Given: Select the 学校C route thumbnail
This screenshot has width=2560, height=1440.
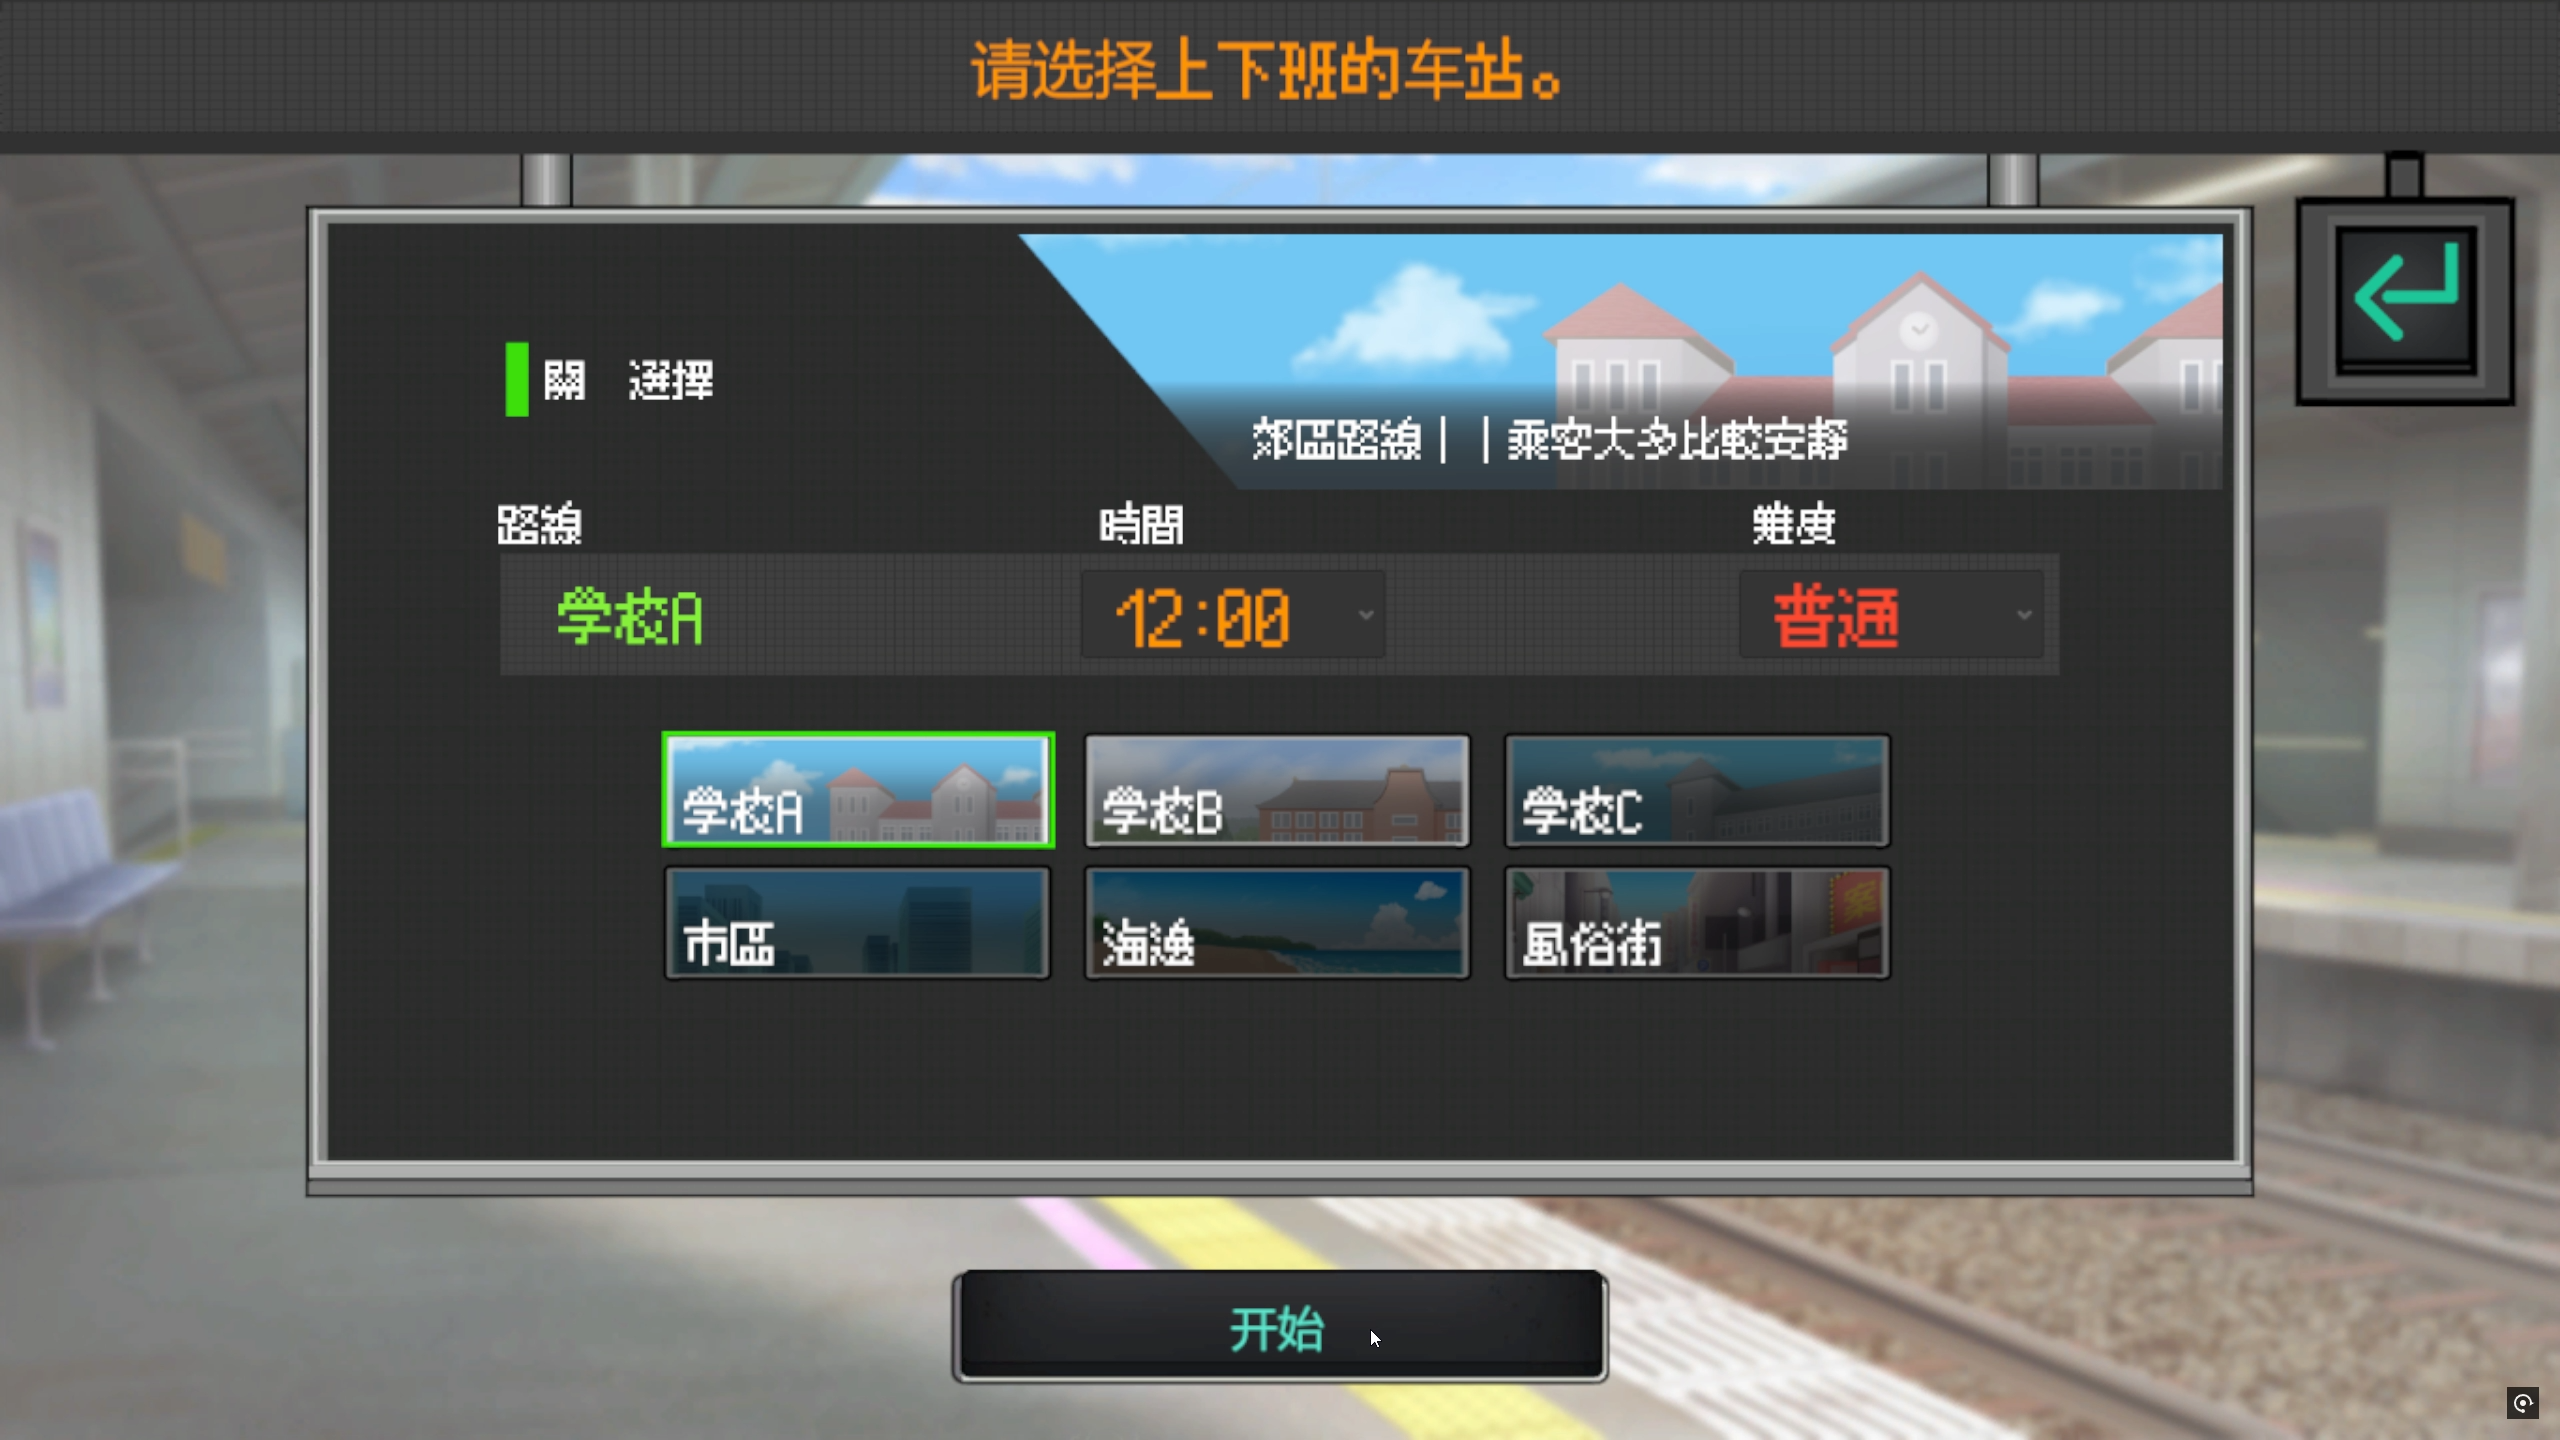Looking at the screenshot, I should tap(1697, 790).
